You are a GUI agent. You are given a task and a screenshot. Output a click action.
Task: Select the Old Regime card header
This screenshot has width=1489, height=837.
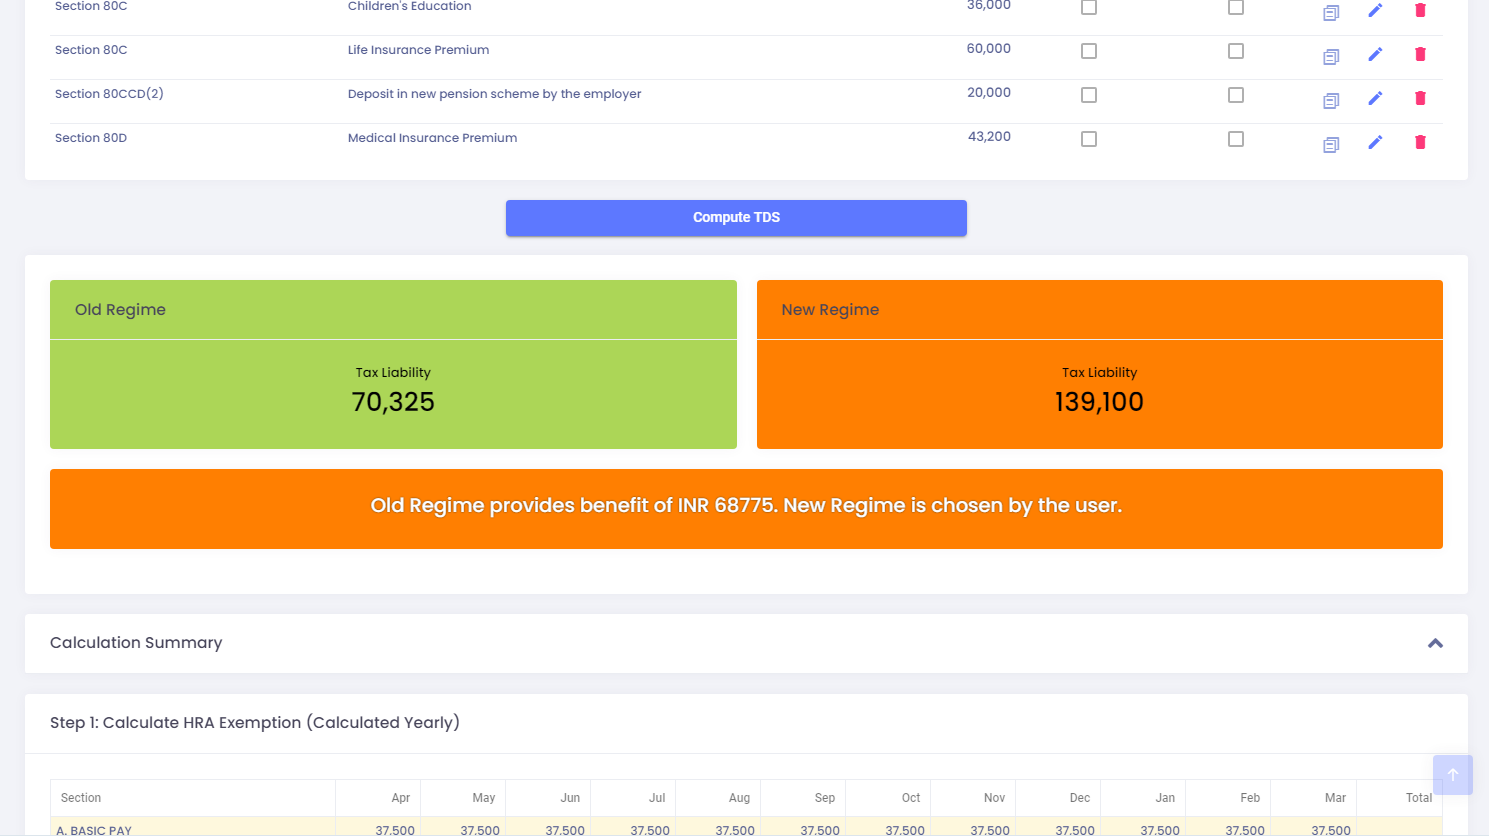pyautogui.click(x=393, y=310)
